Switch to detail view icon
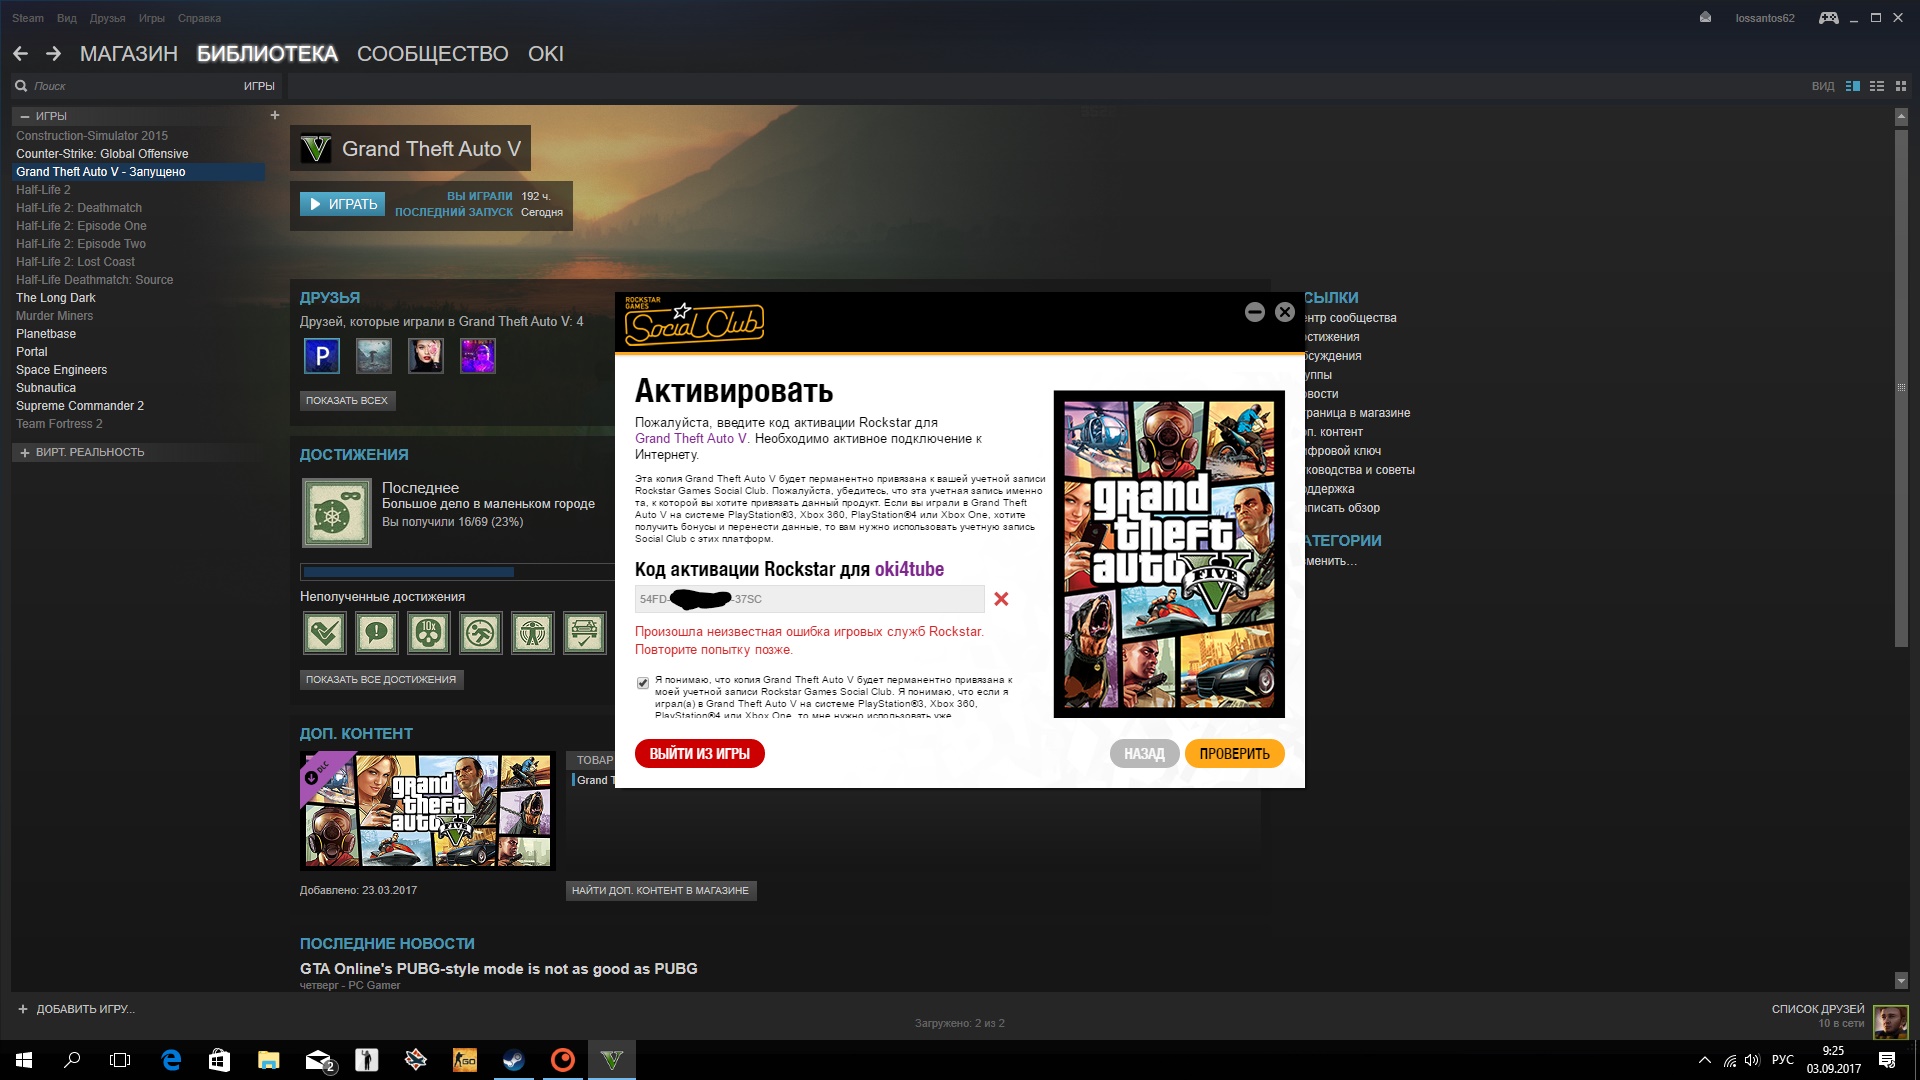The height and width of the screenshot is (1080, 1920). tap(1852, 87)
